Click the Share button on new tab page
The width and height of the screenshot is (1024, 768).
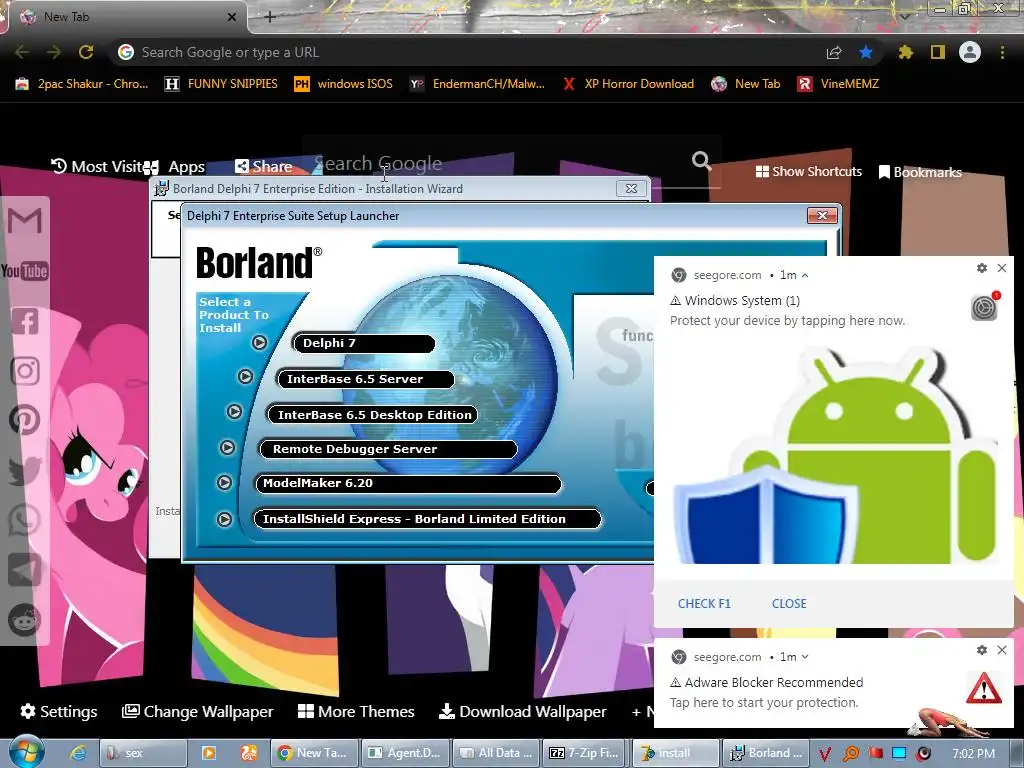(x=264, y=167)
